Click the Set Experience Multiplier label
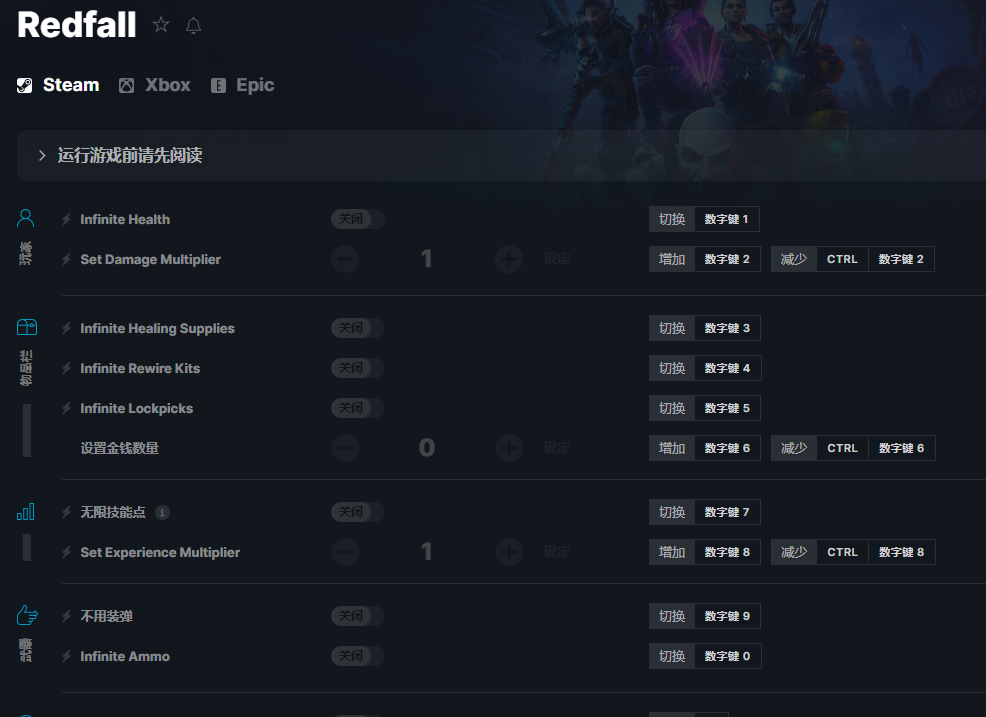Screen dimensions: 986x717 point(160,552)
